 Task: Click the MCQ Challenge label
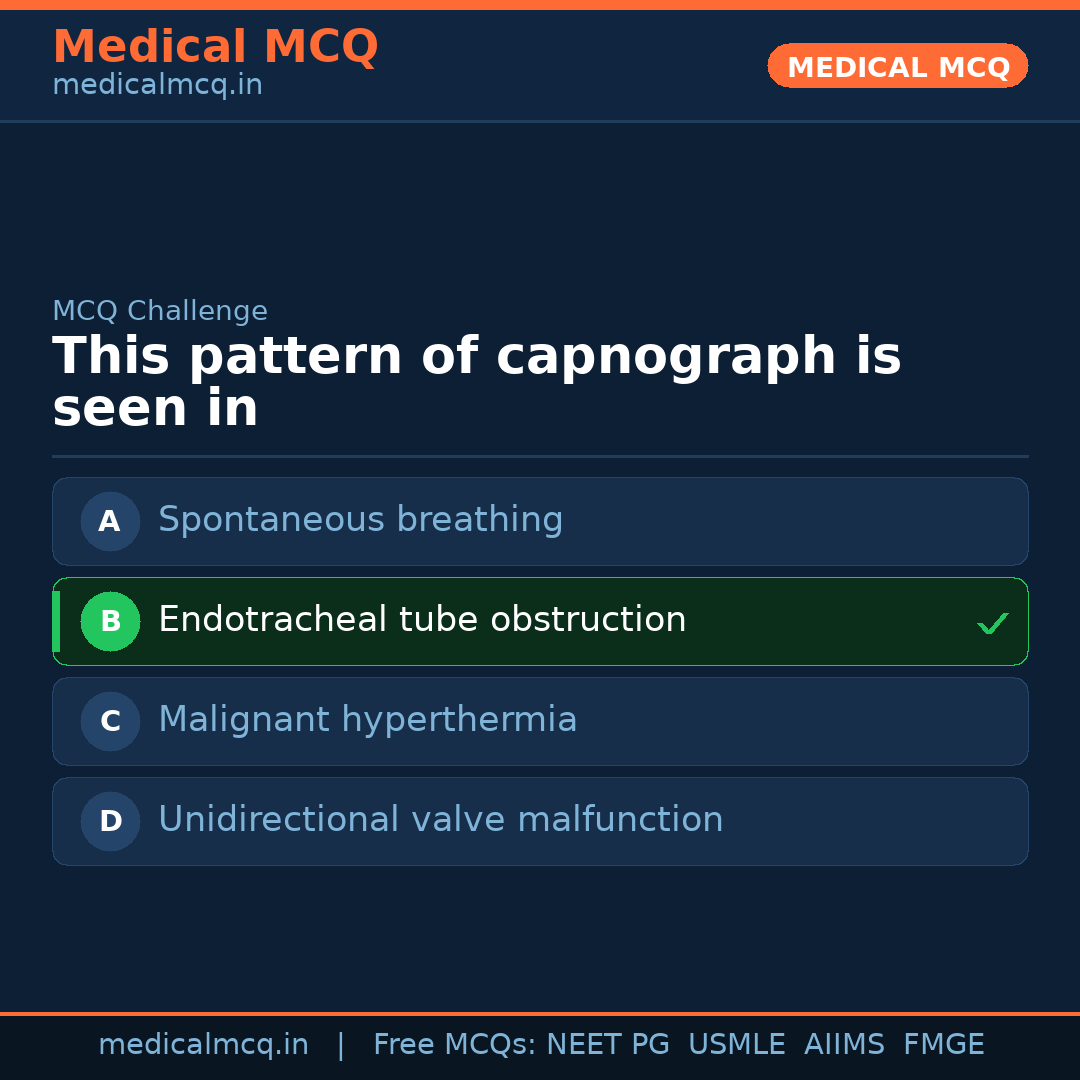[x=160, y=312]
